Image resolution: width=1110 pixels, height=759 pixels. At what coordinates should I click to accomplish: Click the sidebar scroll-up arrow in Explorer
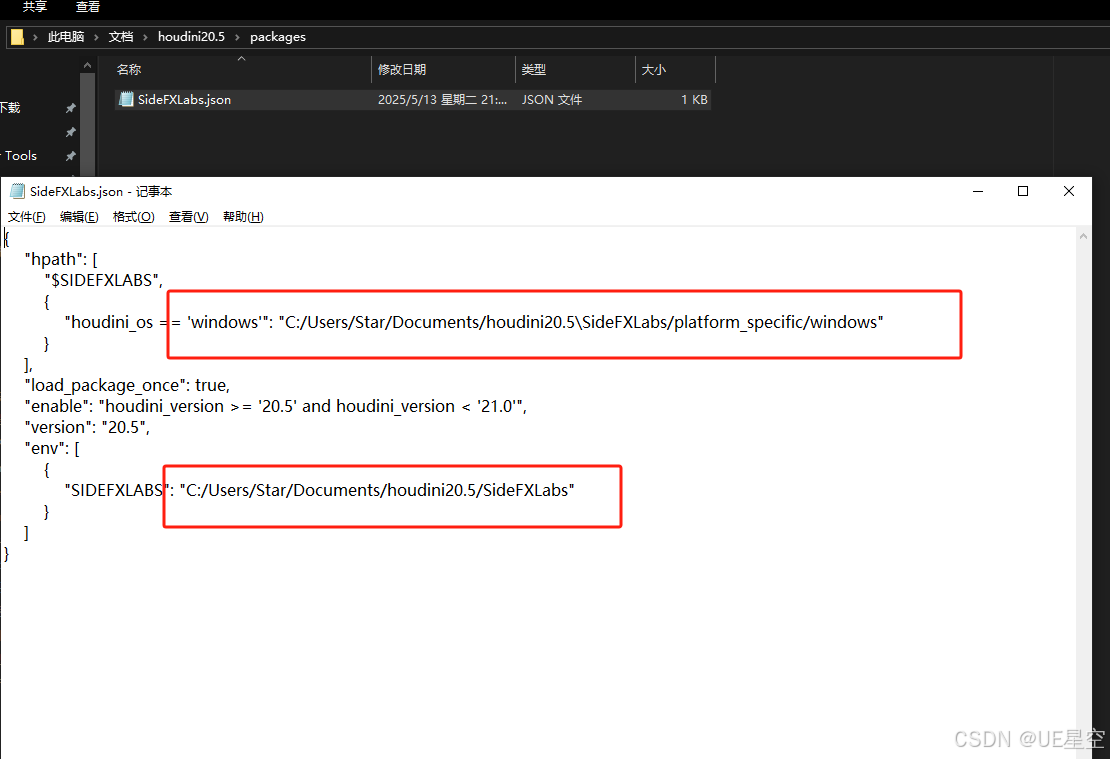point(87,65)
